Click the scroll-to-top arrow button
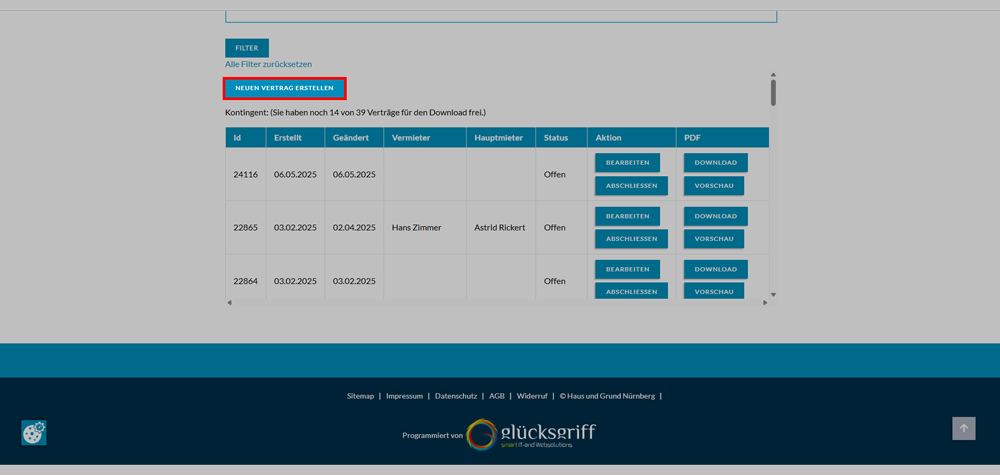 [x=963, y=428]
